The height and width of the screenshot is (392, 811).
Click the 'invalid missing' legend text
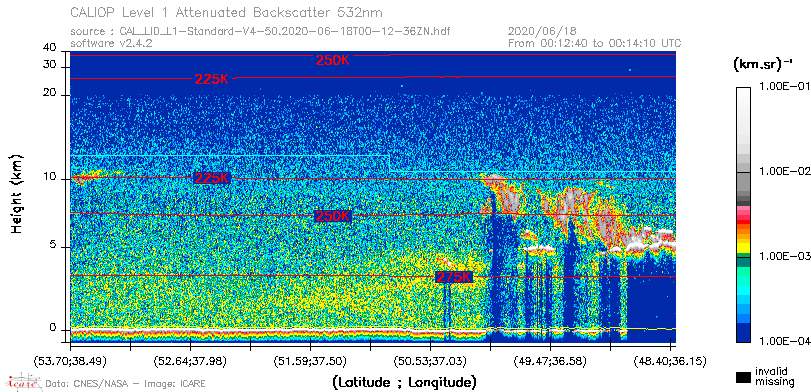tap(774, 376)
